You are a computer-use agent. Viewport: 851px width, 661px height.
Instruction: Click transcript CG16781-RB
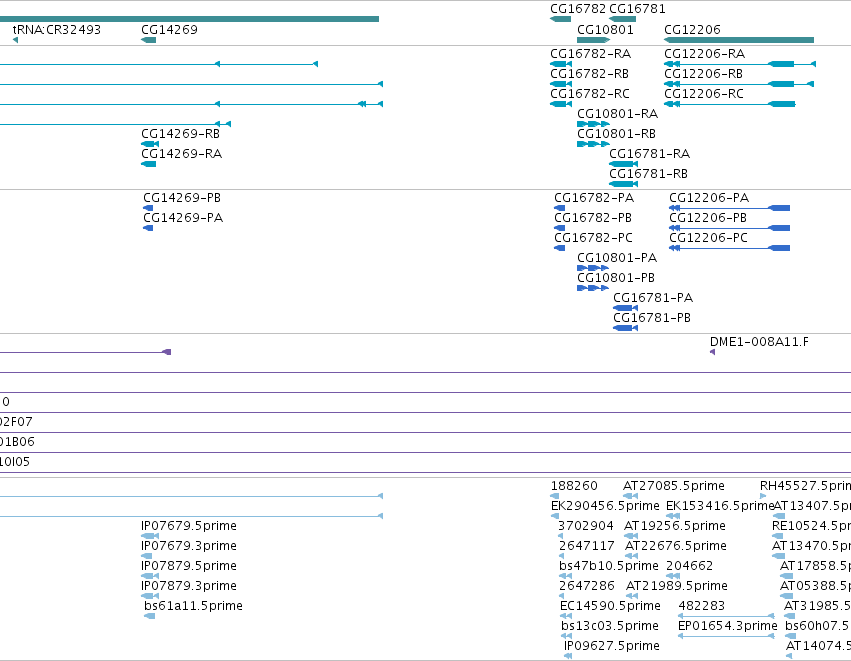pos(649,174)
